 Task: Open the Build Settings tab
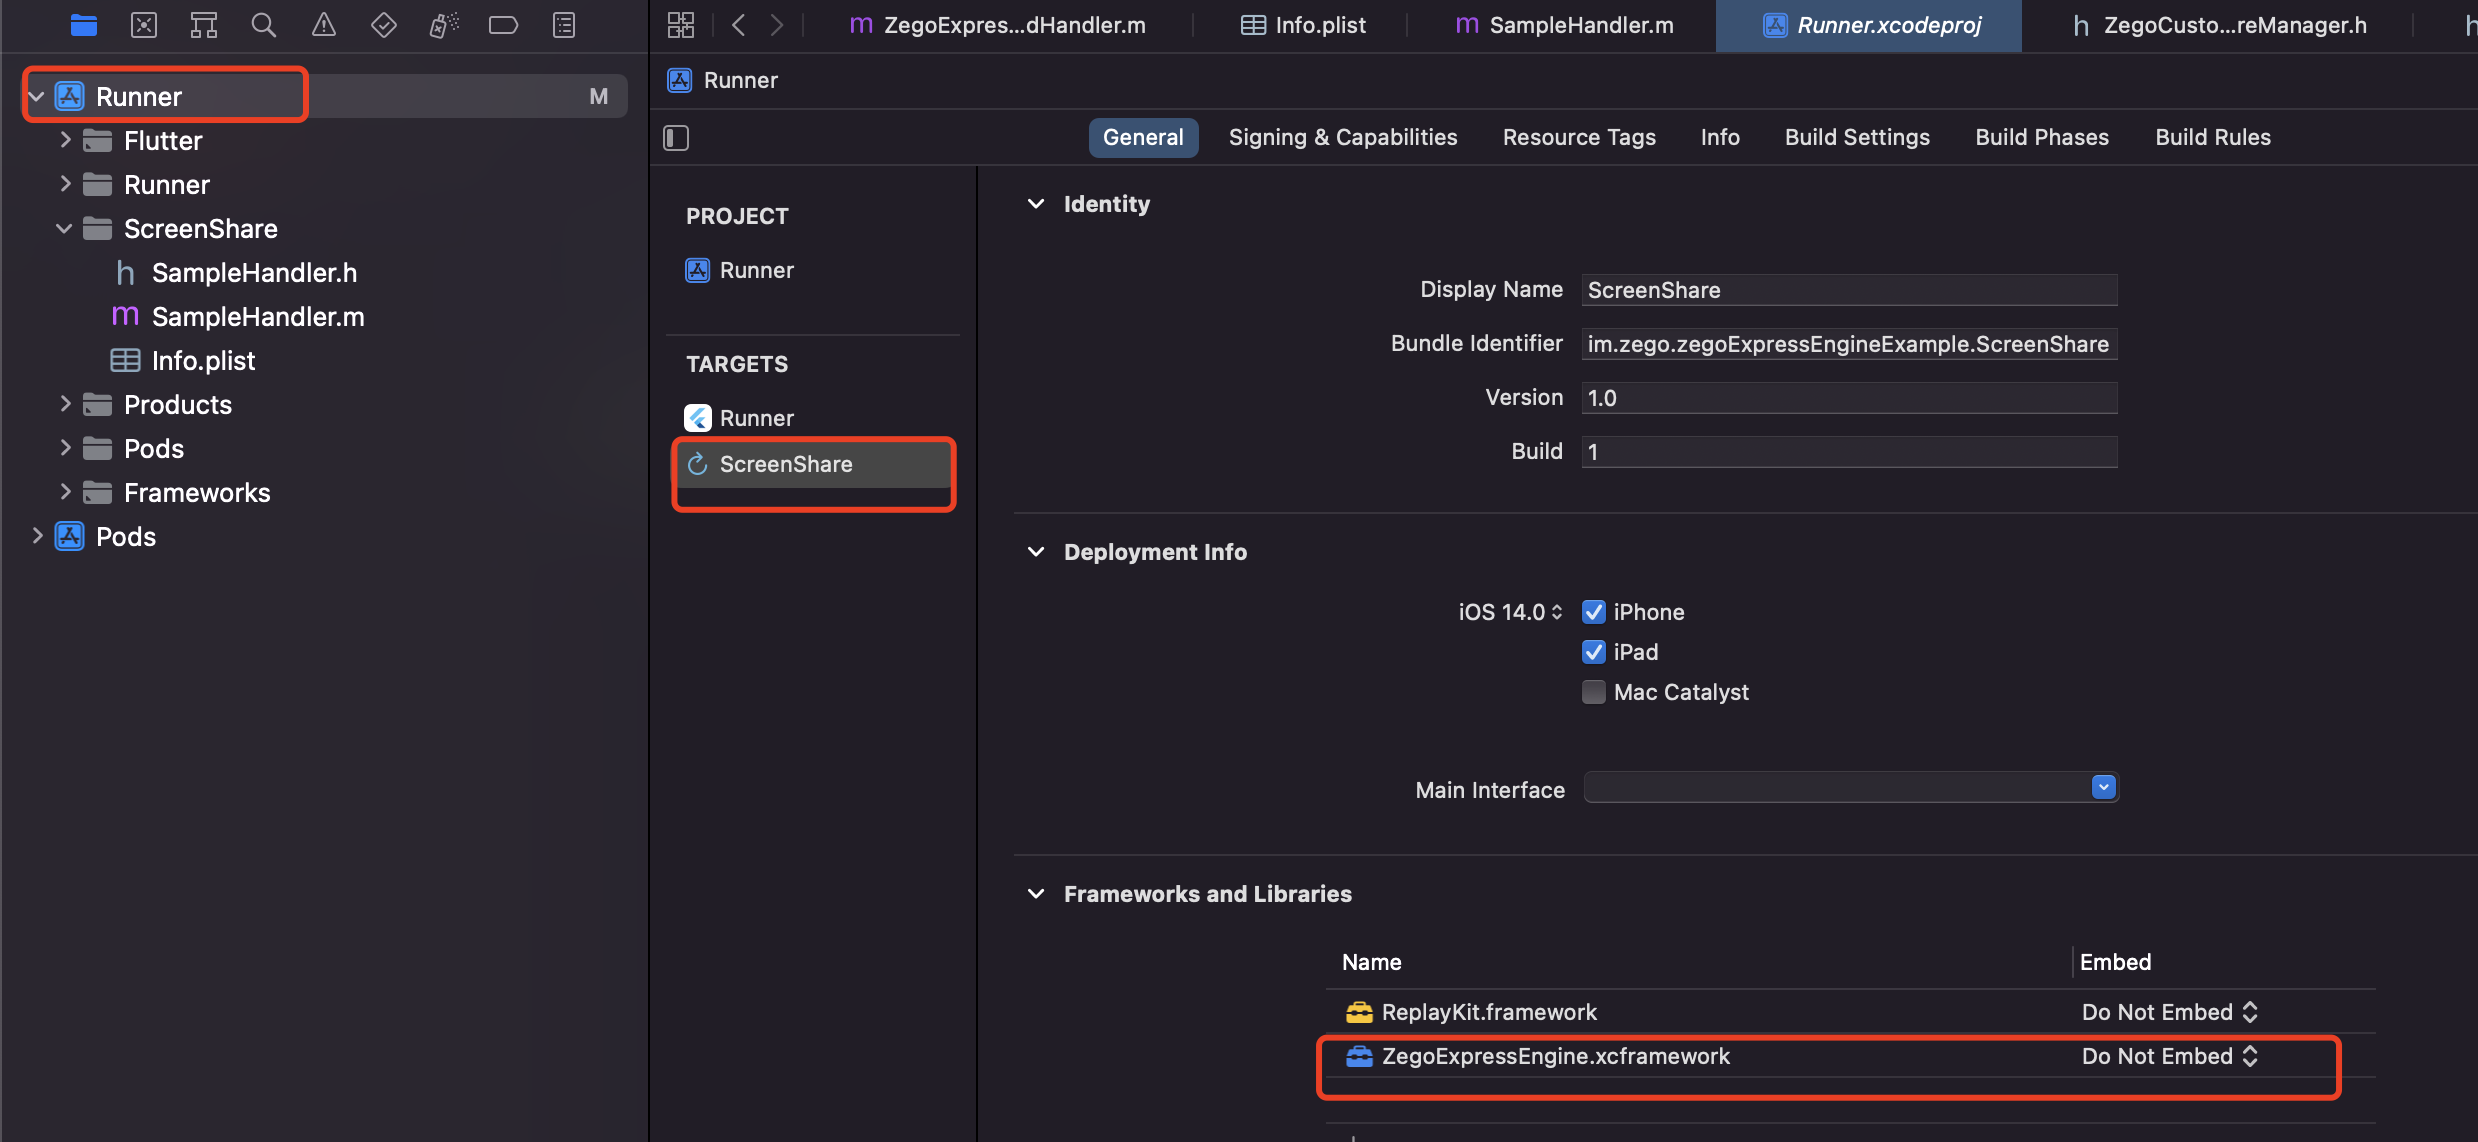coord(1857,138)
